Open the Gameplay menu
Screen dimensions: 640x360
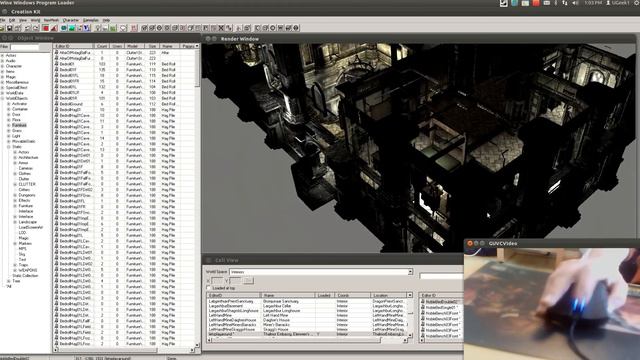tap(91, 20)
